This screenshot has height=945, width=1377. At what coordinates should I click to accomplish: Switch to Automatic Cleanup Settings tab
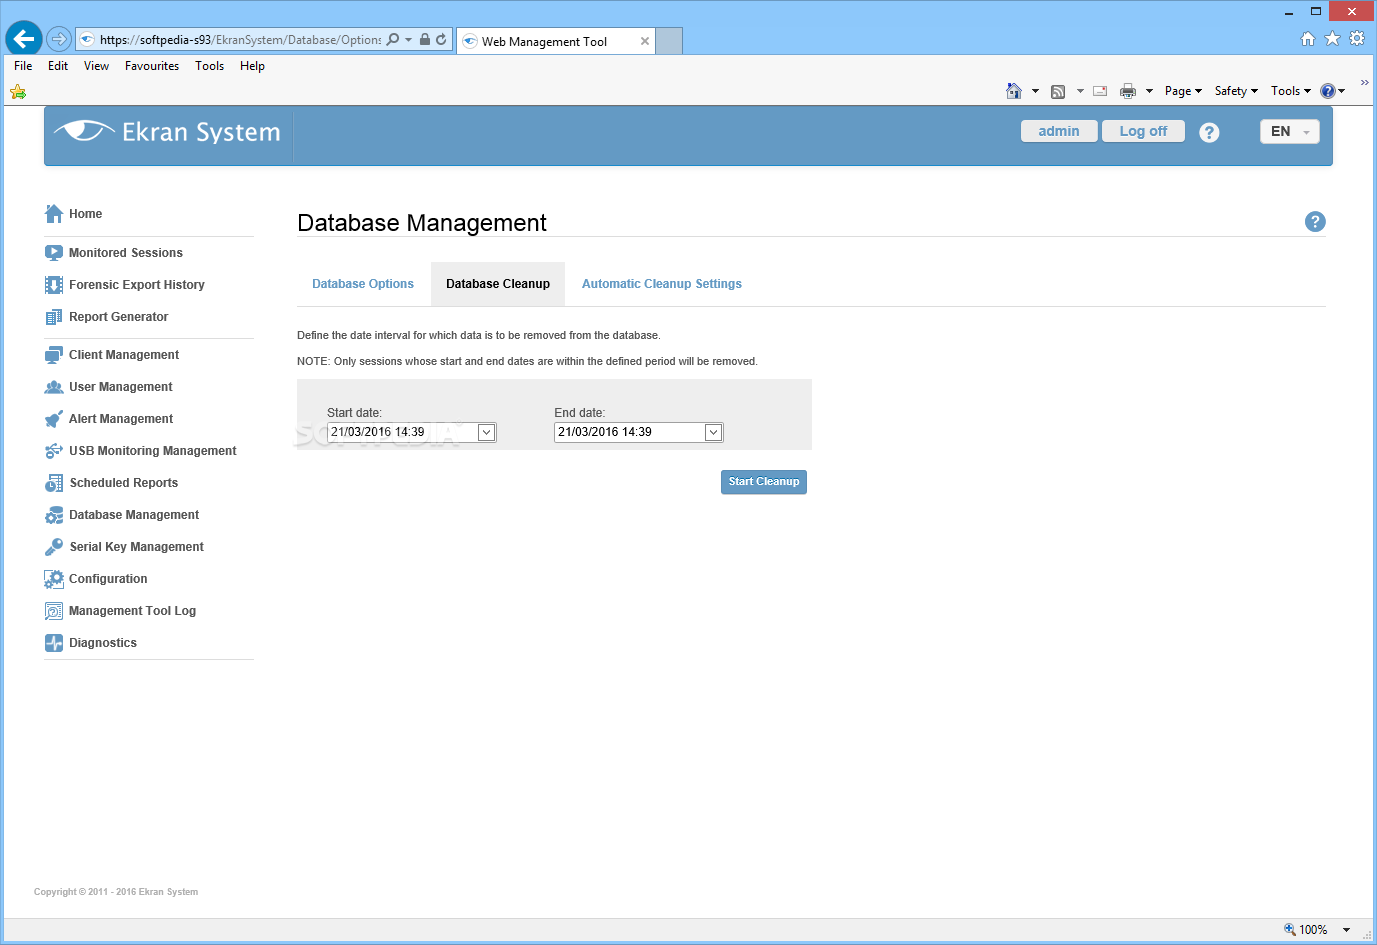pyautogui.click(x=662, y=284)
